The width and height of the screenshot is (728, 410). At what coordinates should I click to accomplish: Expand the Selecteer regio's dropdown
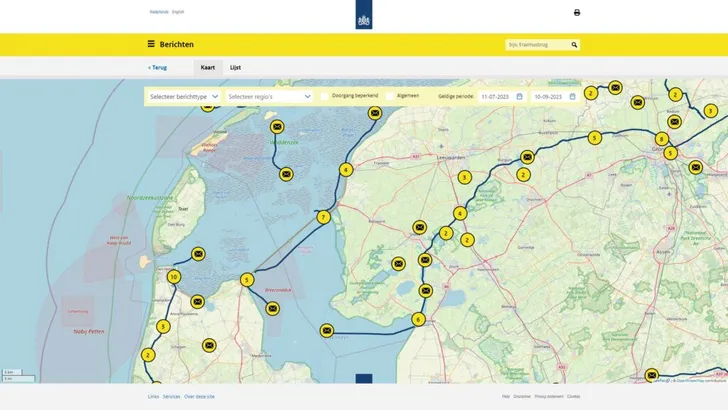[x=268, y=97]
